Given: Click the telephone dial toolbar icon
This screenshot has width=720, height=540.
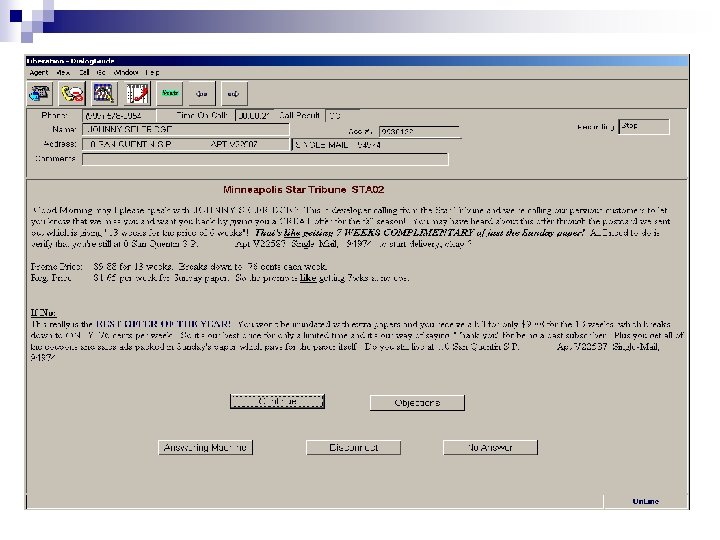Looking at the screenshot, I should coord(40,94).
